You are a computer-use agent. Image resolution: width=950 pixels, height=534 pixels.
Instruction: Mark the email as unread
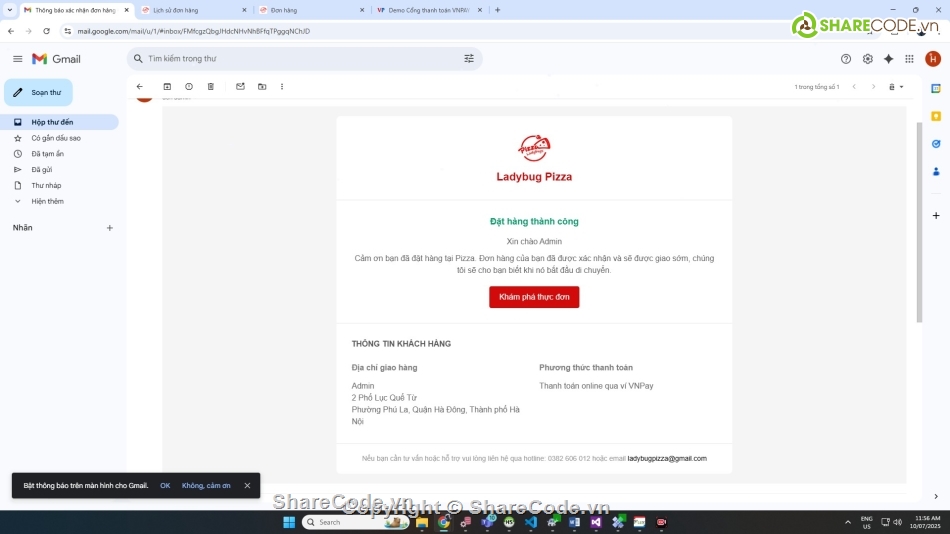241,87
